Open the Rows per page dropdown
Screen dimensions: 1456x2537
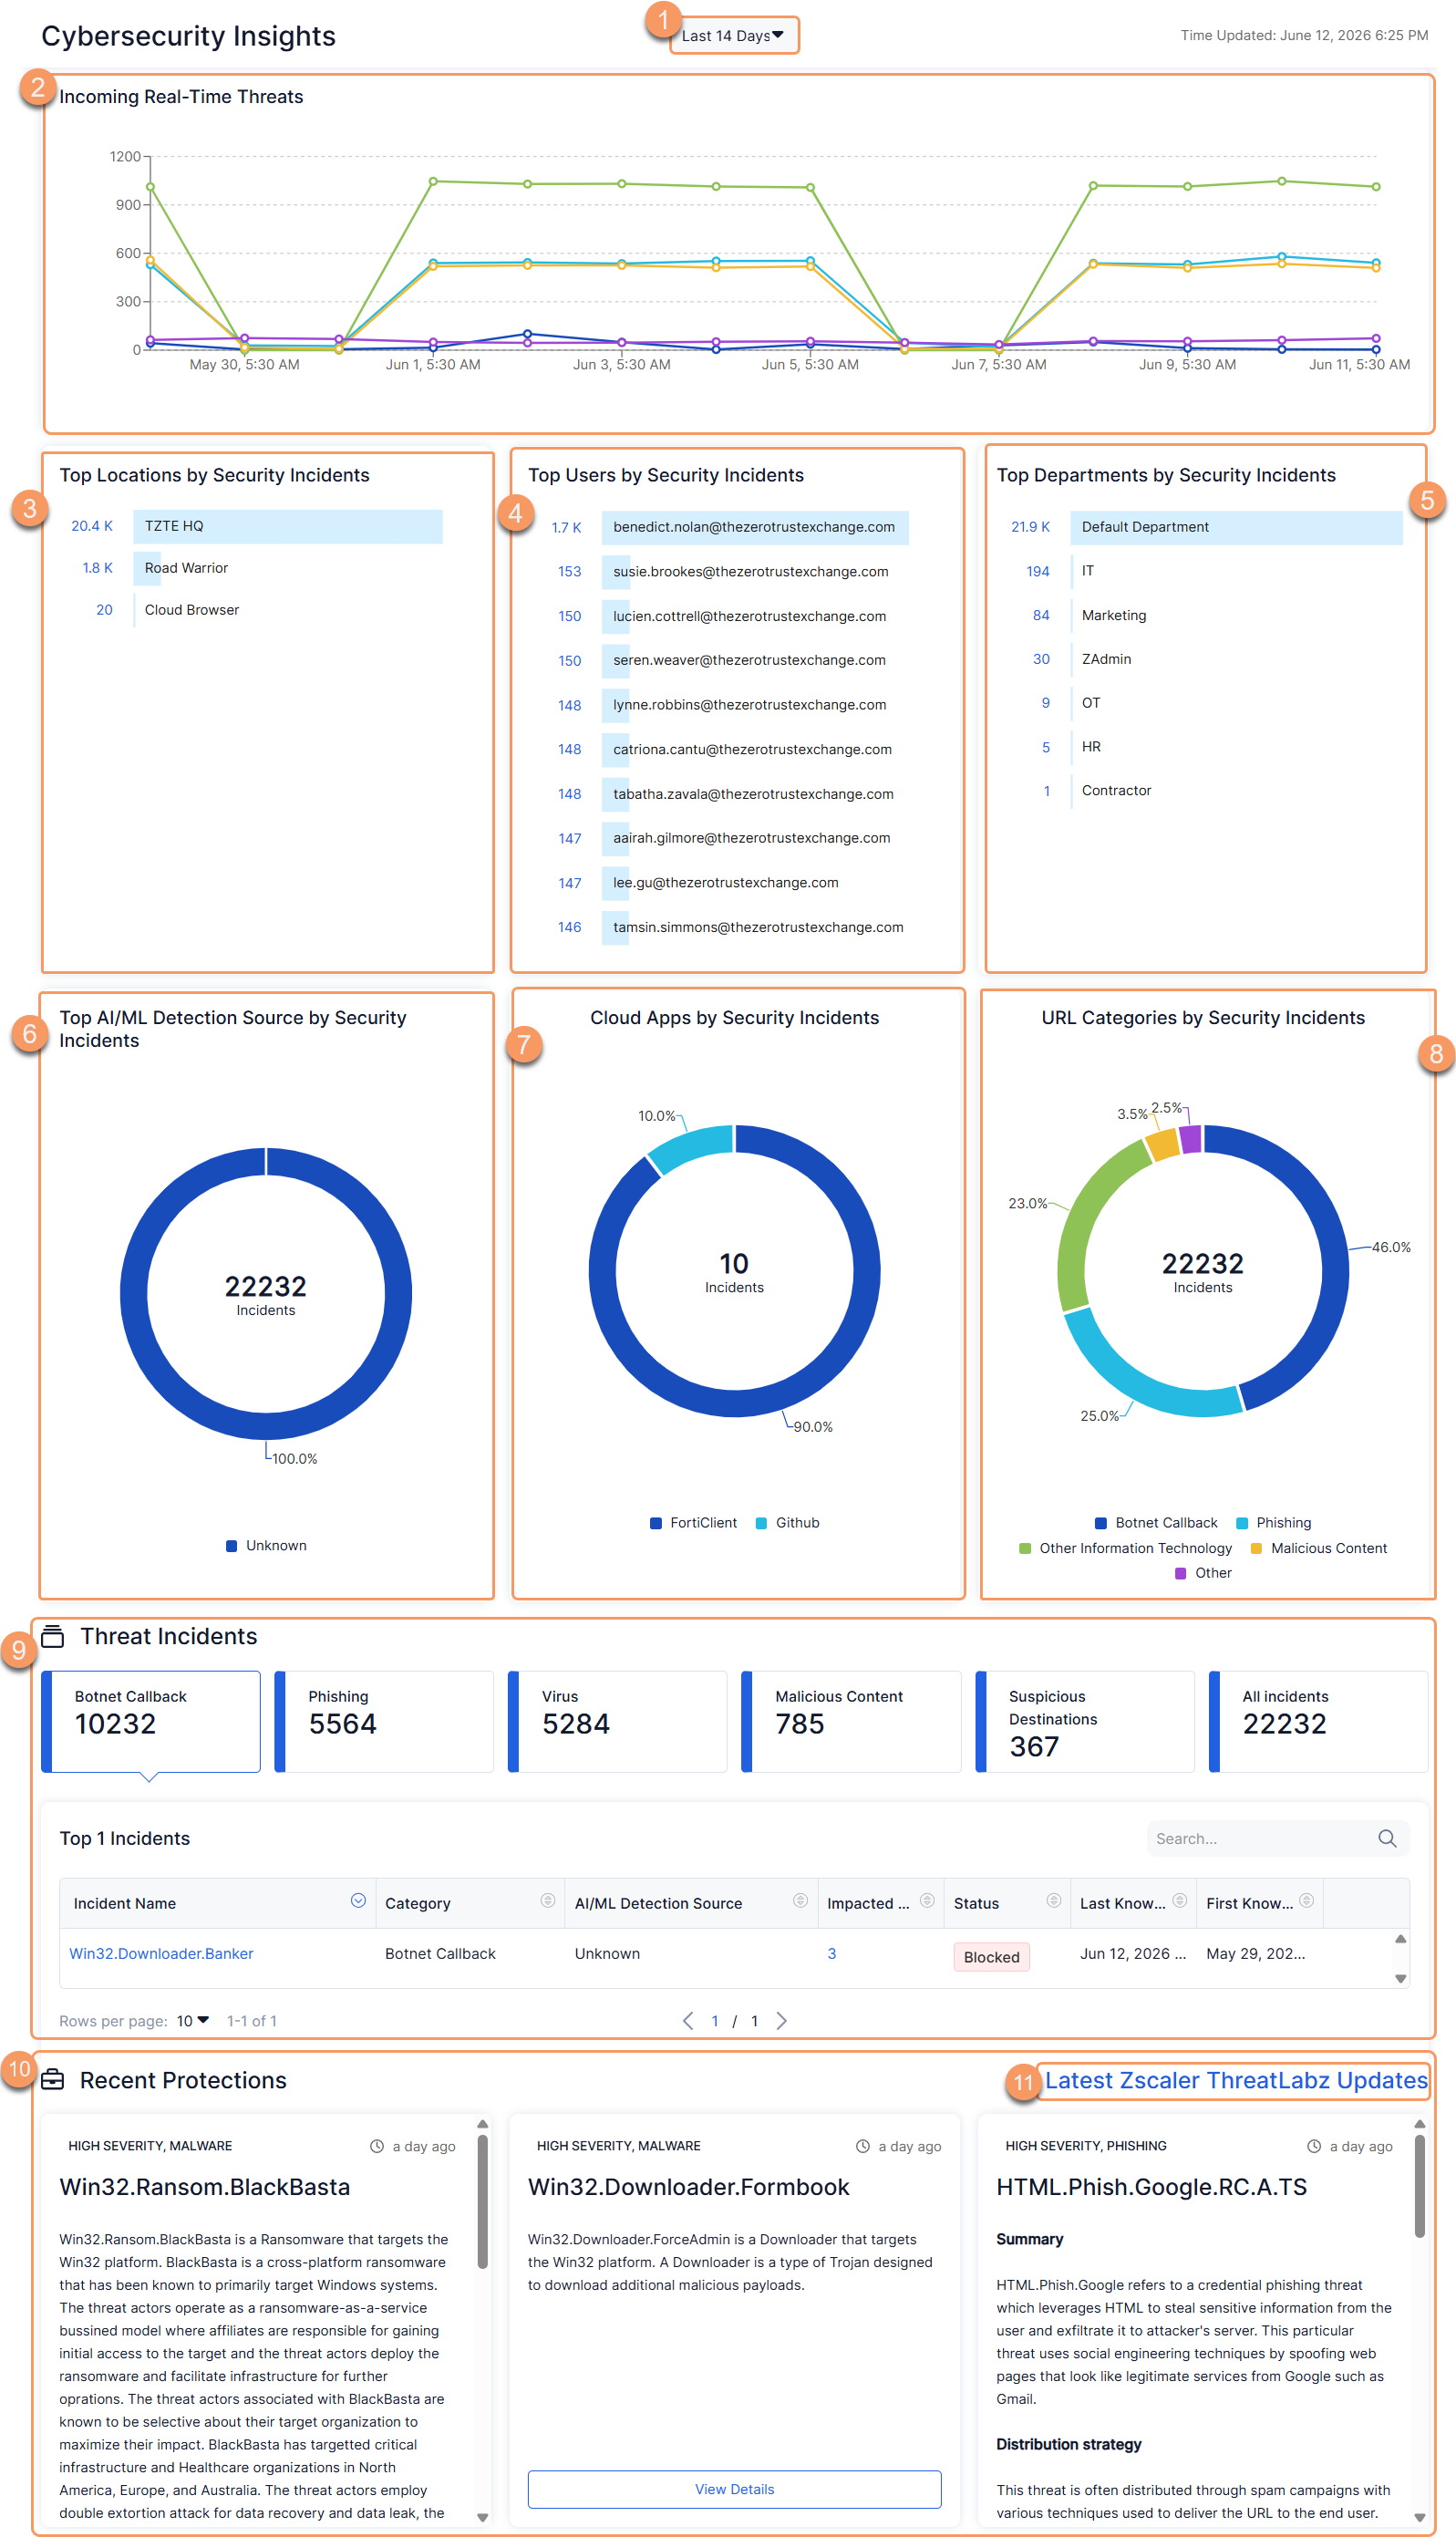coord(192,2020)
